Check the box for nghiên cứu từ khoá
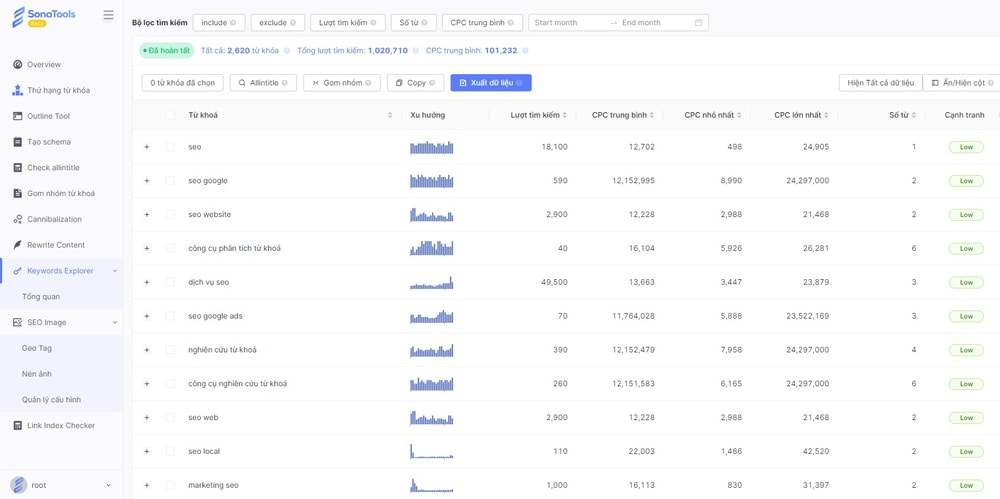The height and width of the screenshot is (499, 1000). (x=170, y=350)
